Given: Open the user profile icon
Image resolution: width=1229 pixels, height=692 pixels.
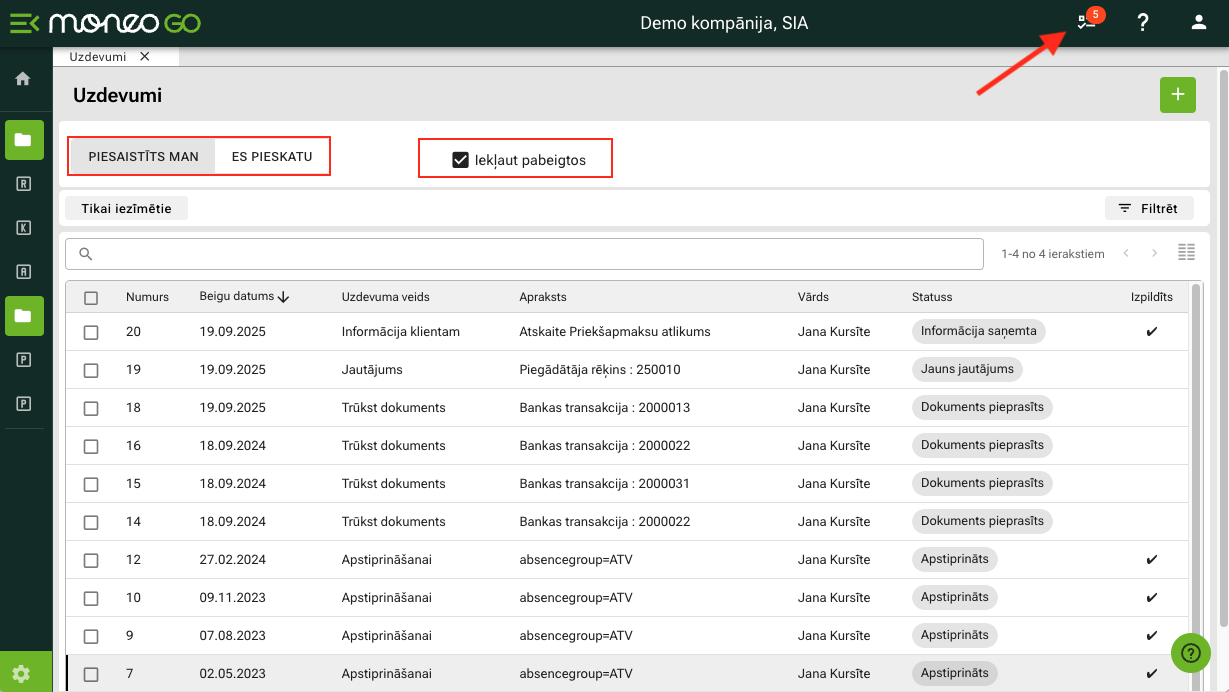Looking at the screenshot, I should click(1199, 22).
